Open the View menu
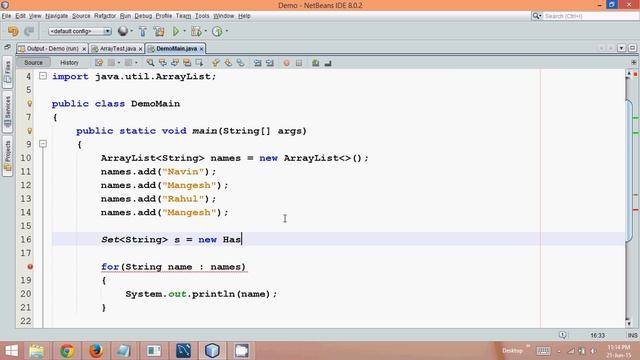 [35, 16]
